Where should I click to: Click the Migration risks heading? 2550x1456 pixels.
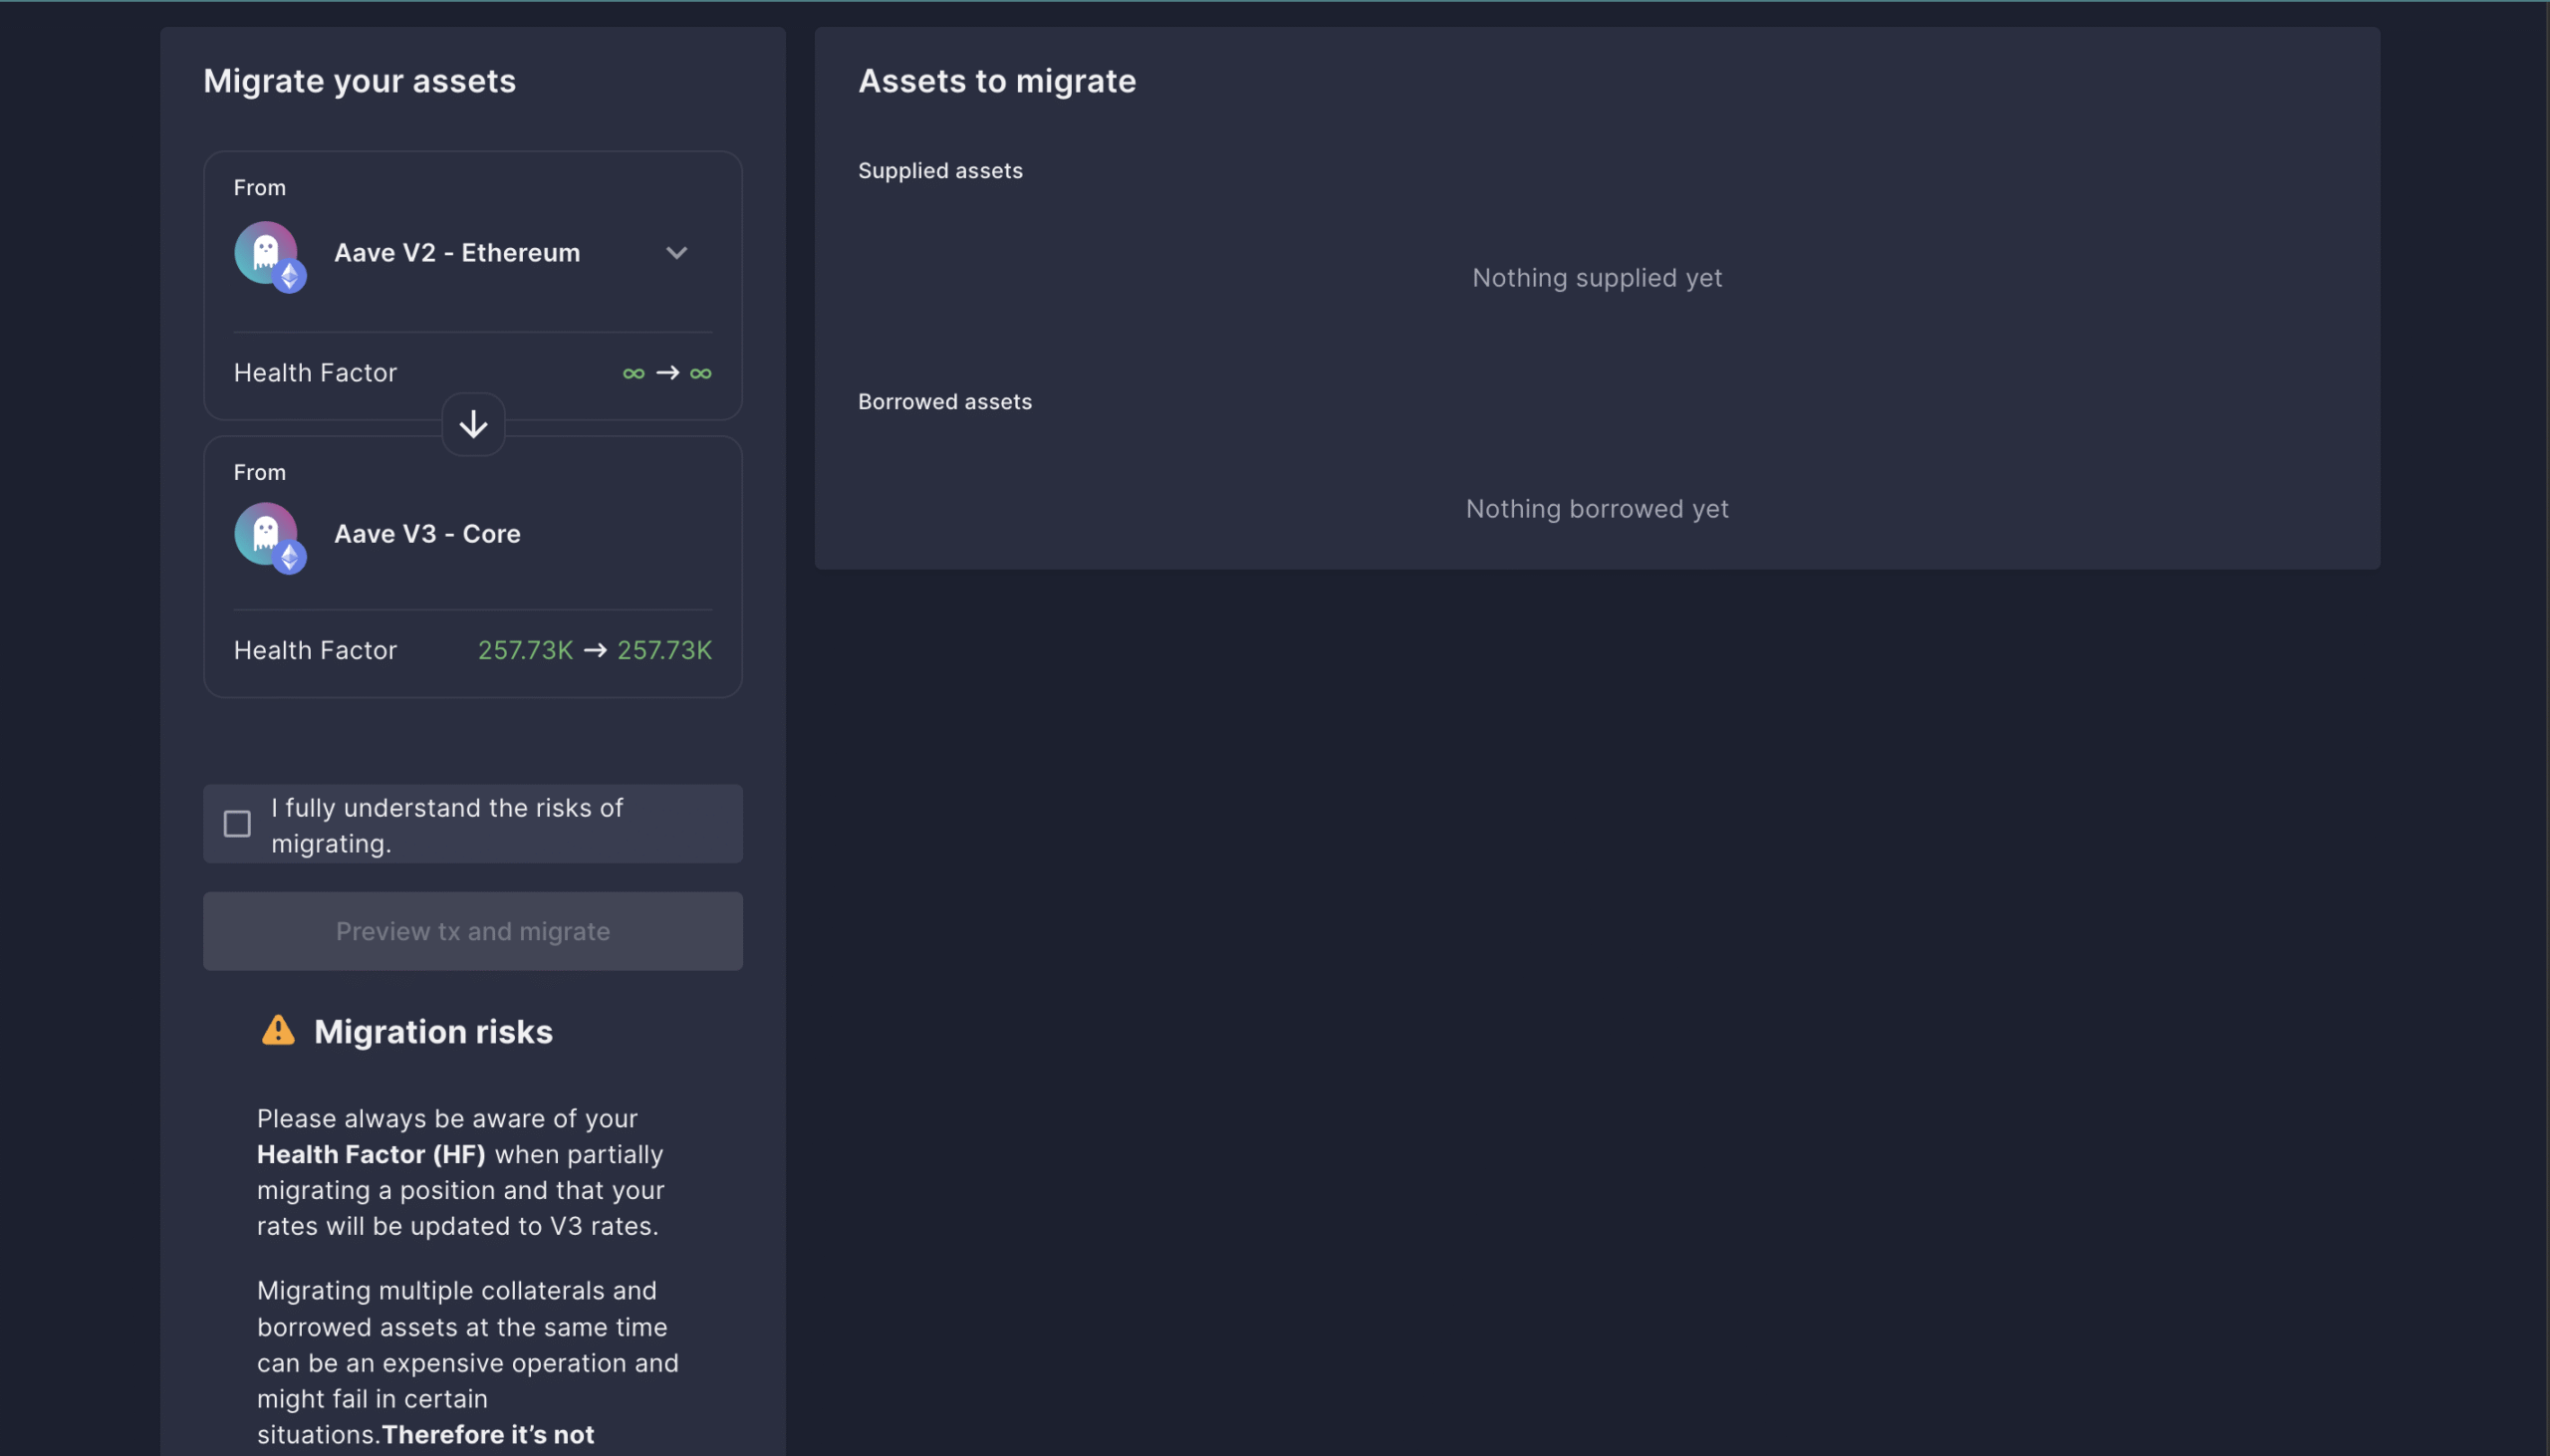[x=433, y=1032]
